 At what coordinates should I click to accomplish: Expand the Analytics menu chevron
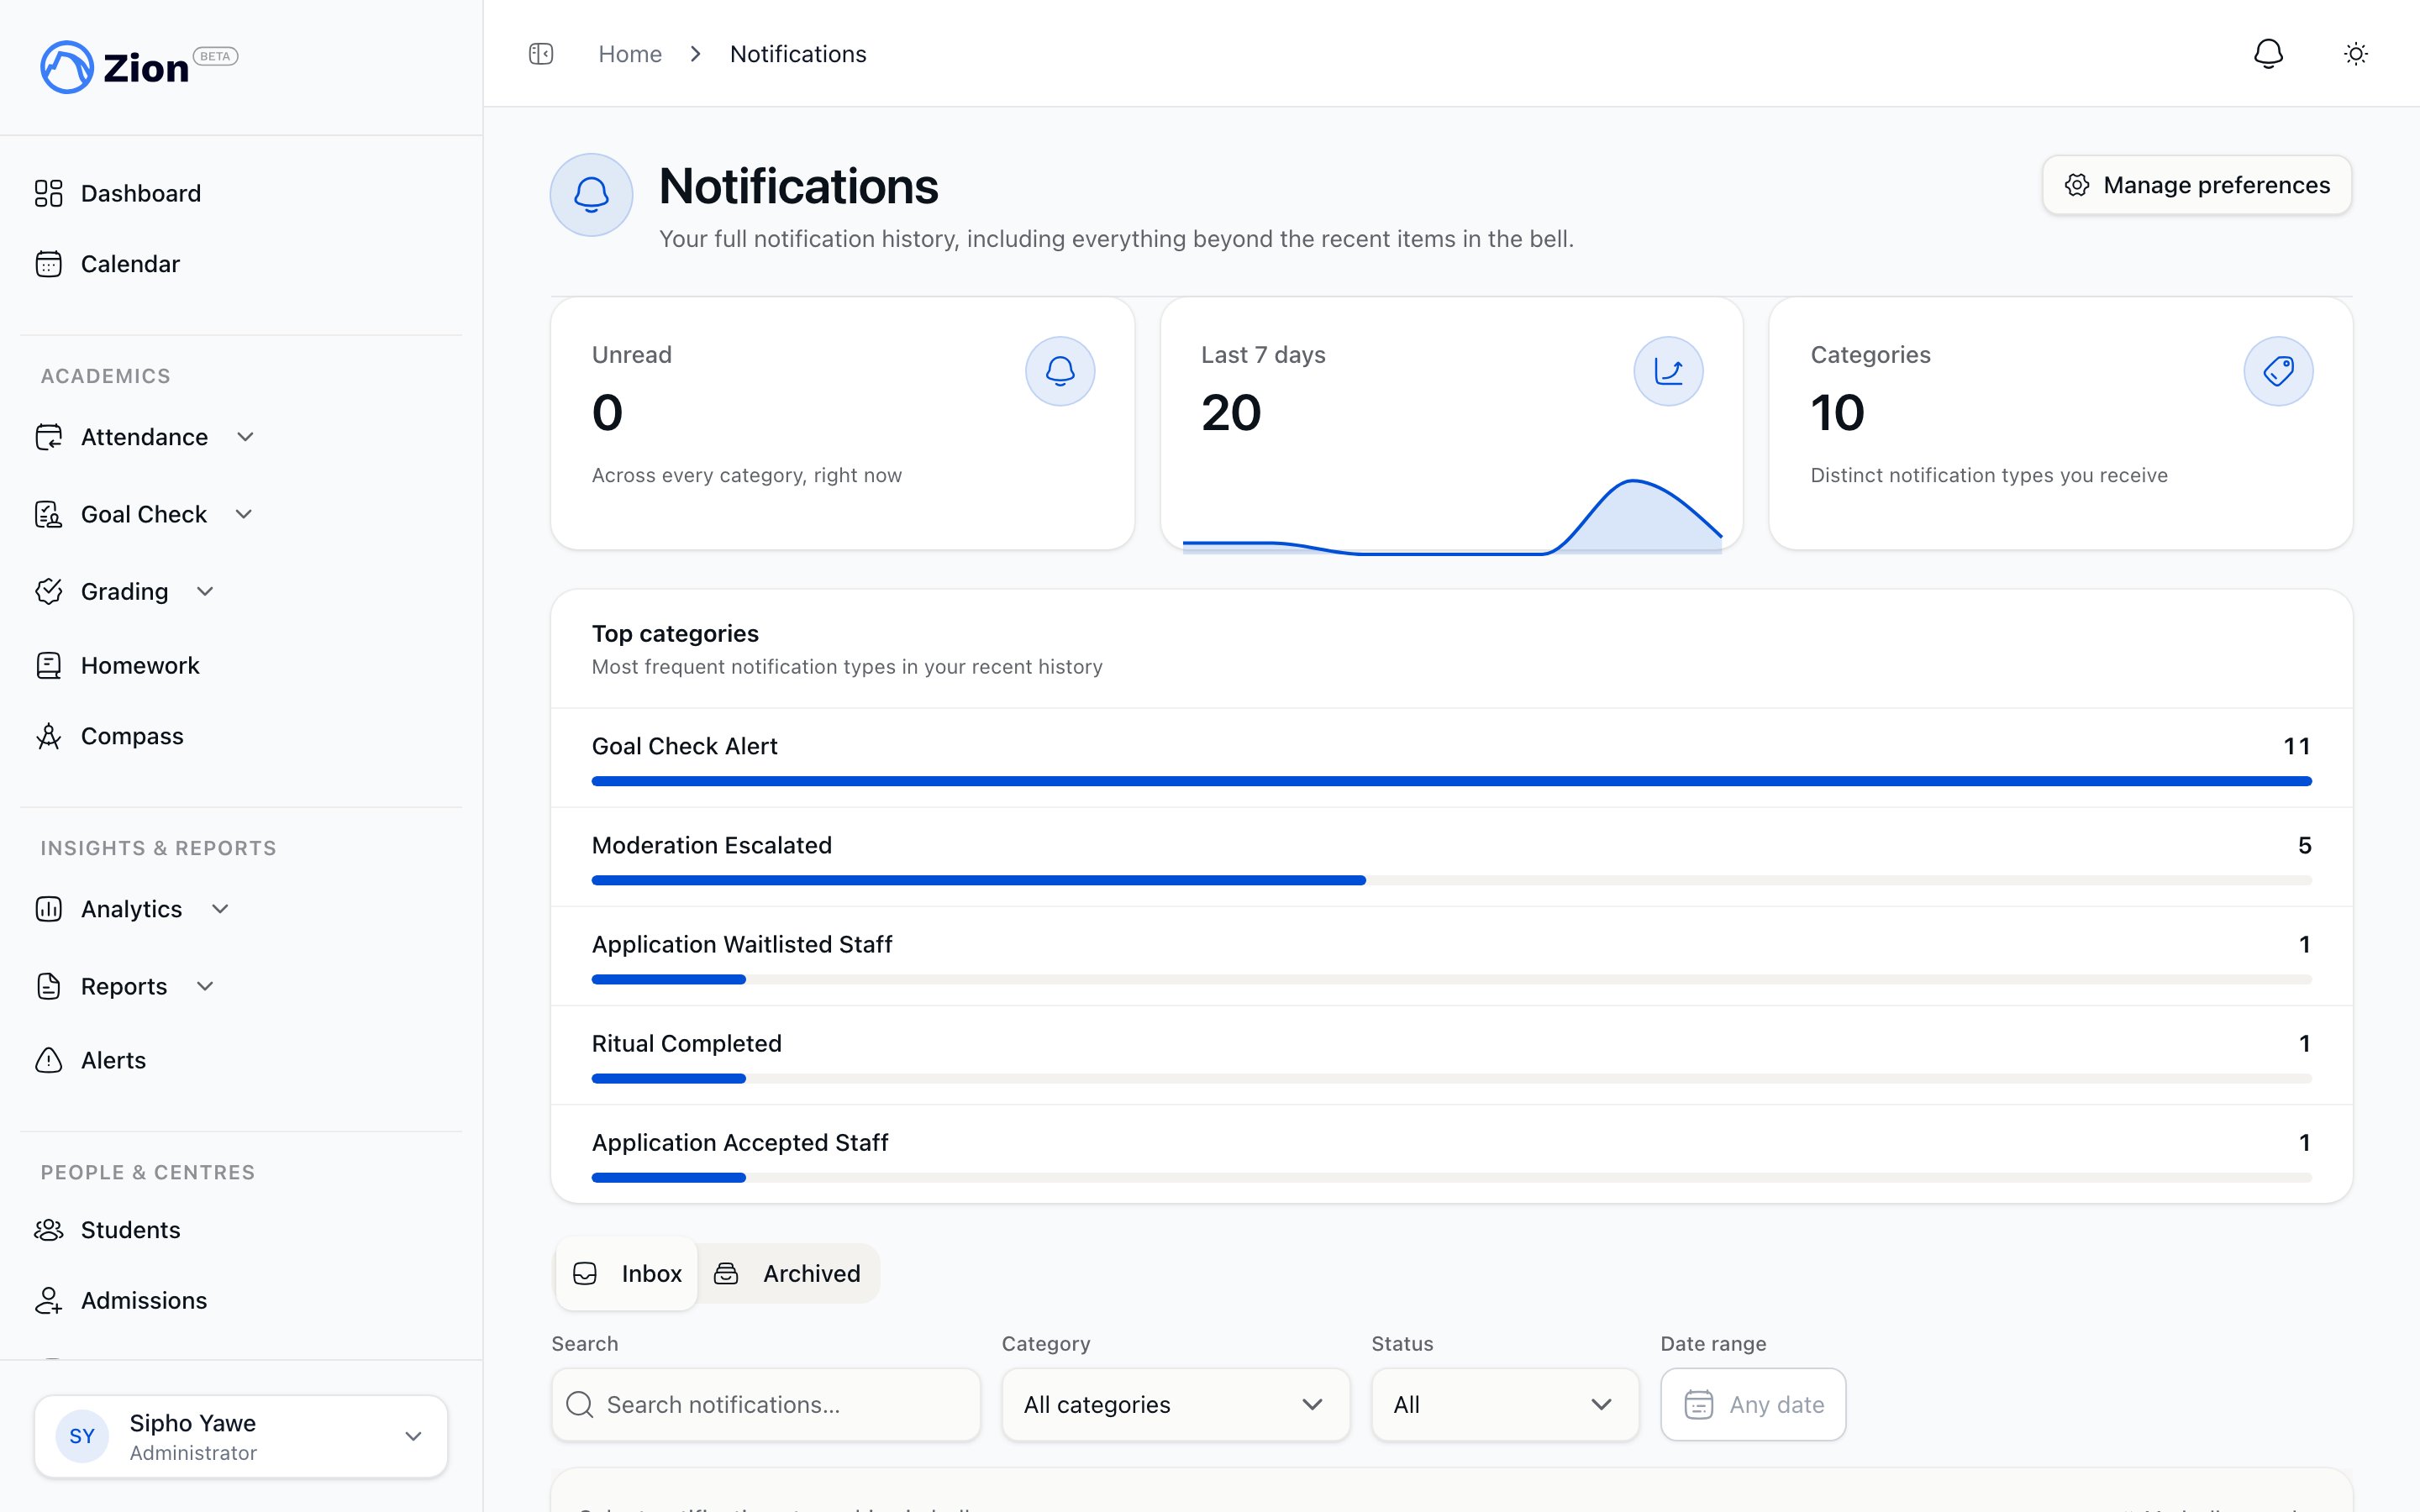click(x=220, y=909)
